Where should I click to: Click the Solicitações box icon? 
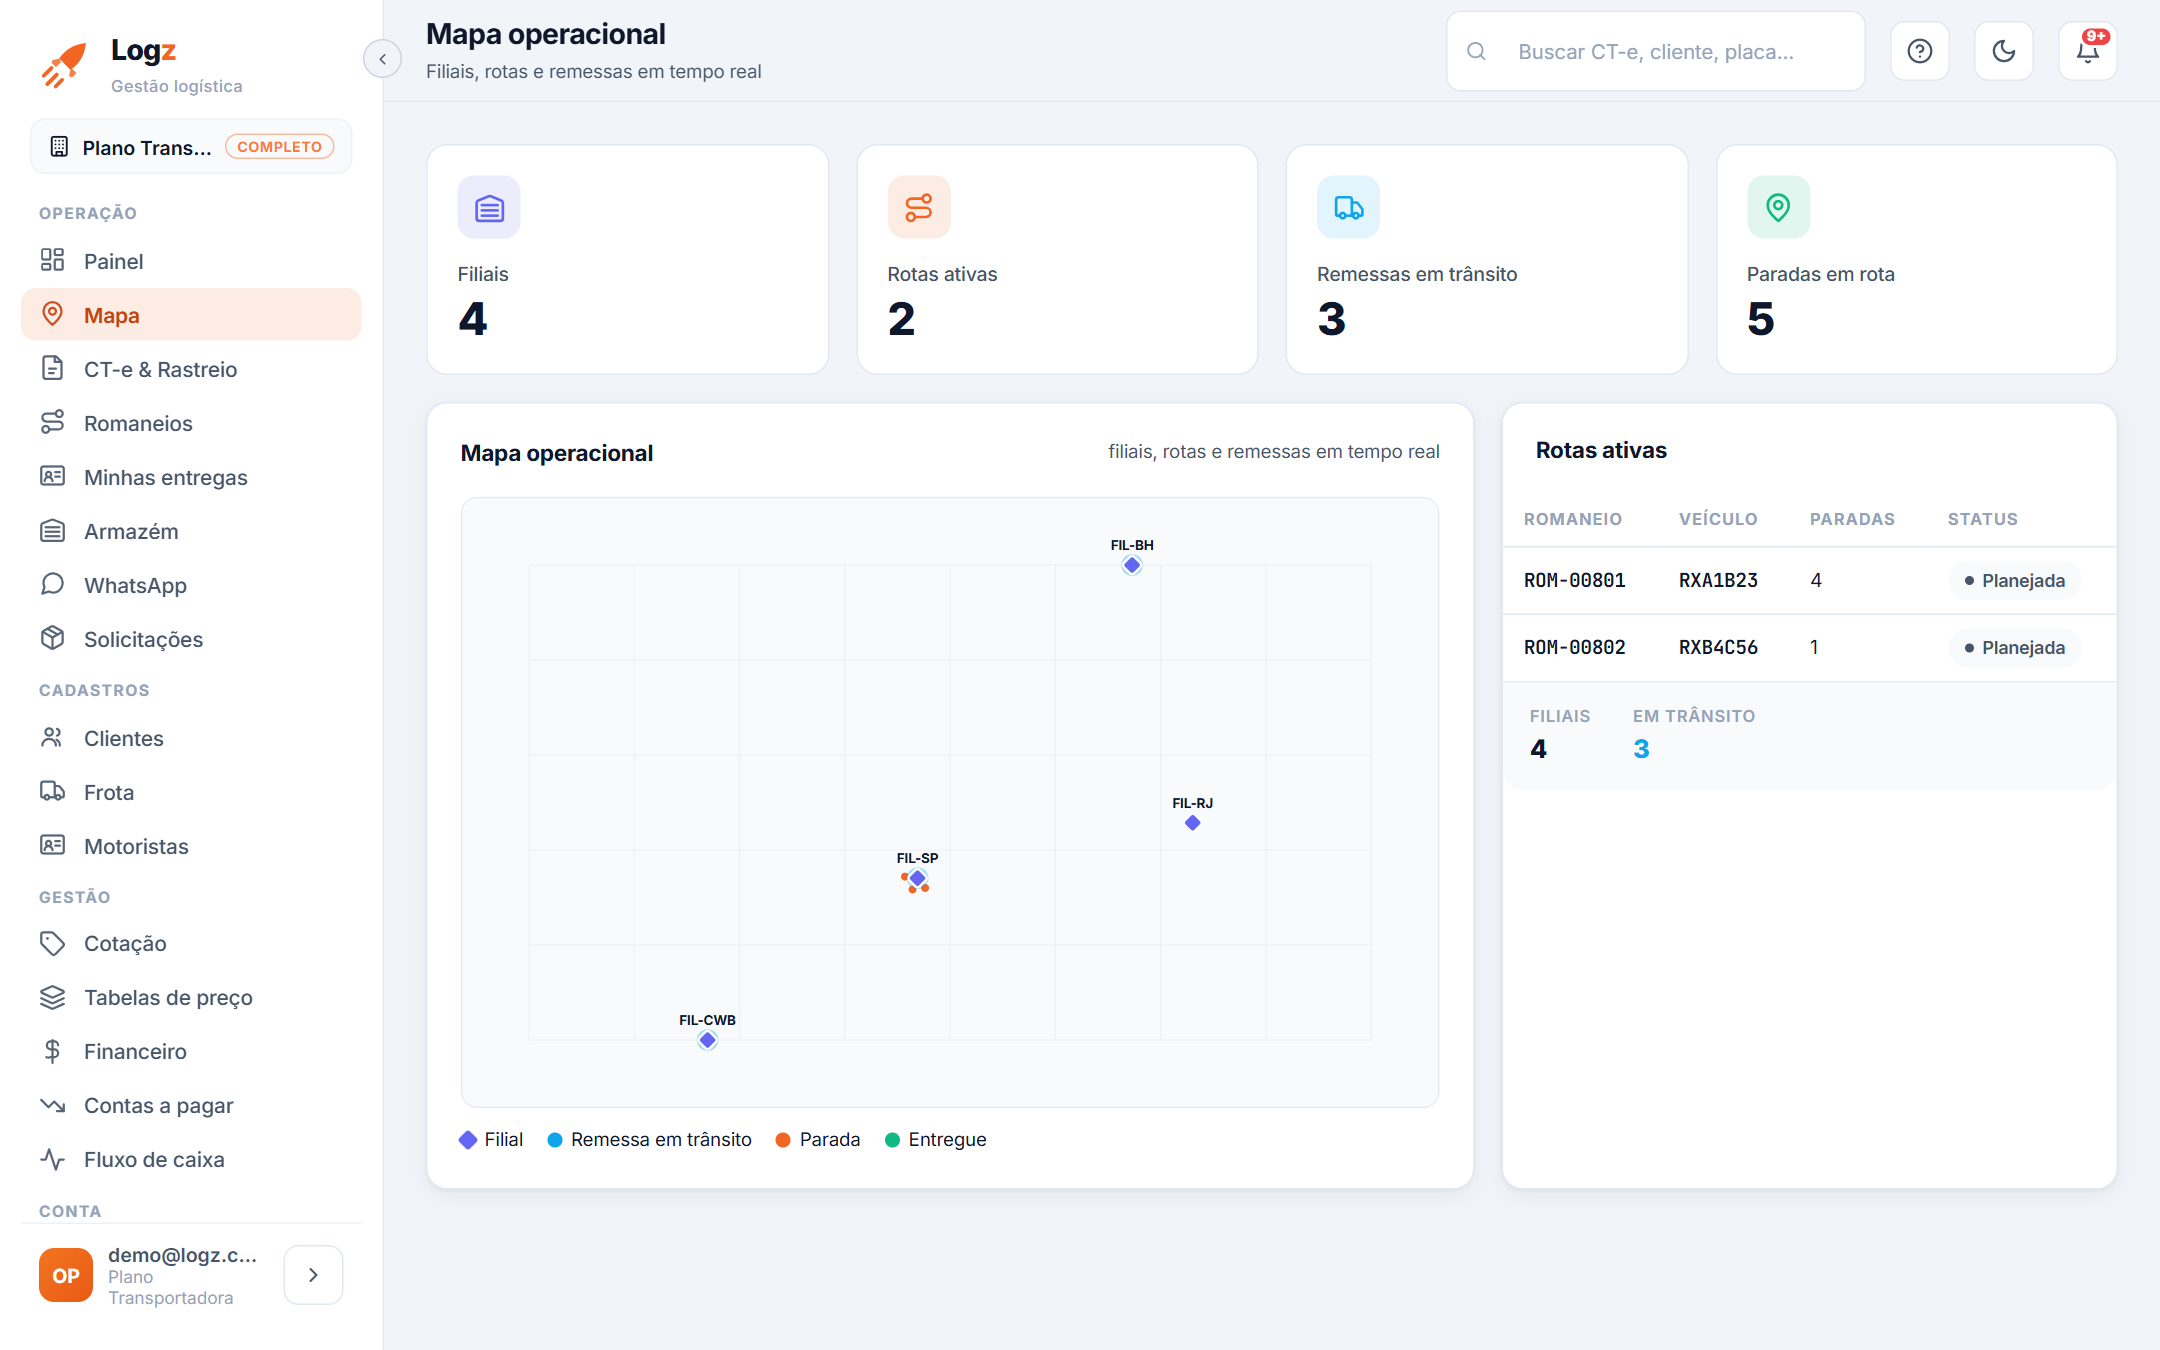[x=52, y=638]
